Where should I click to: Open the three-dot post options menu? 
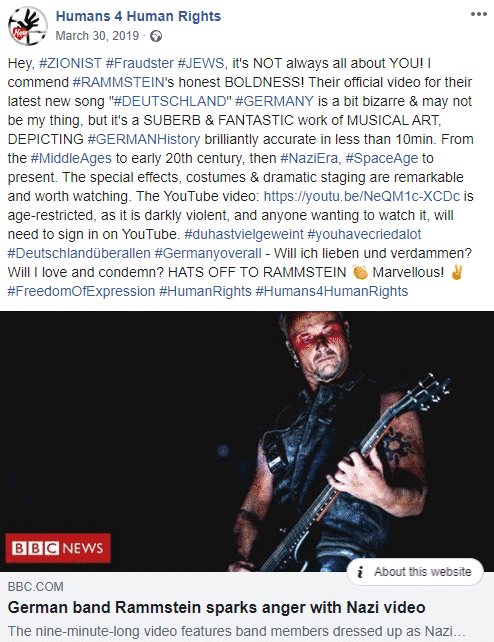click(478, 14)
